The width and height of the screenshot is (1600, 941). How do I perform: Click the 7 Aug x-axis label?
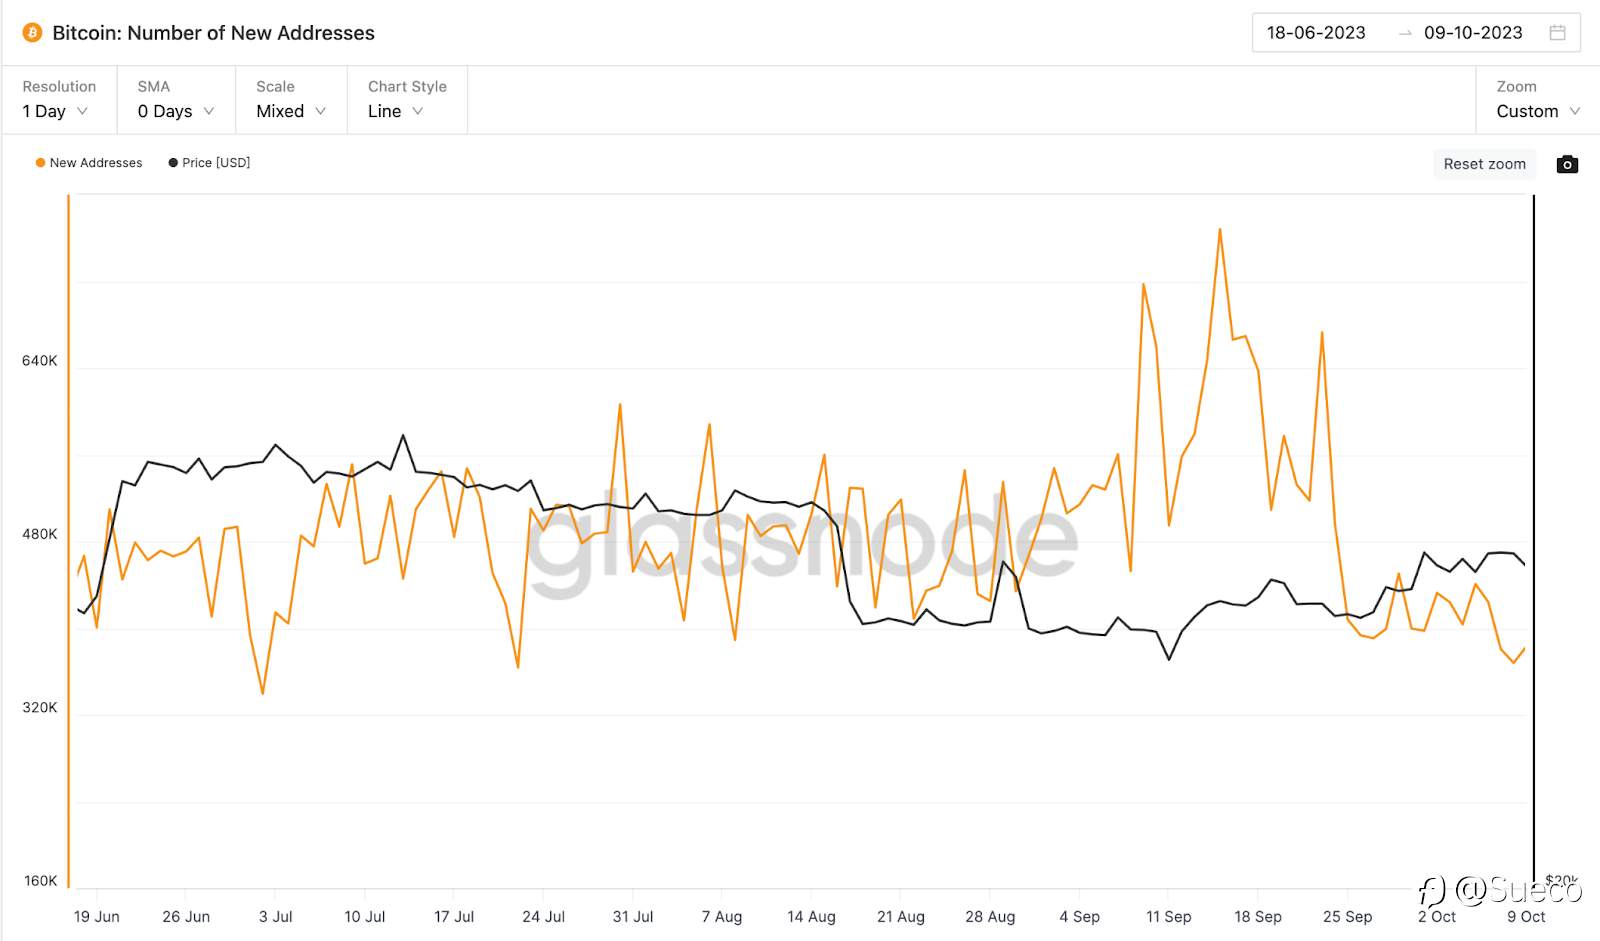click(722, 917)
